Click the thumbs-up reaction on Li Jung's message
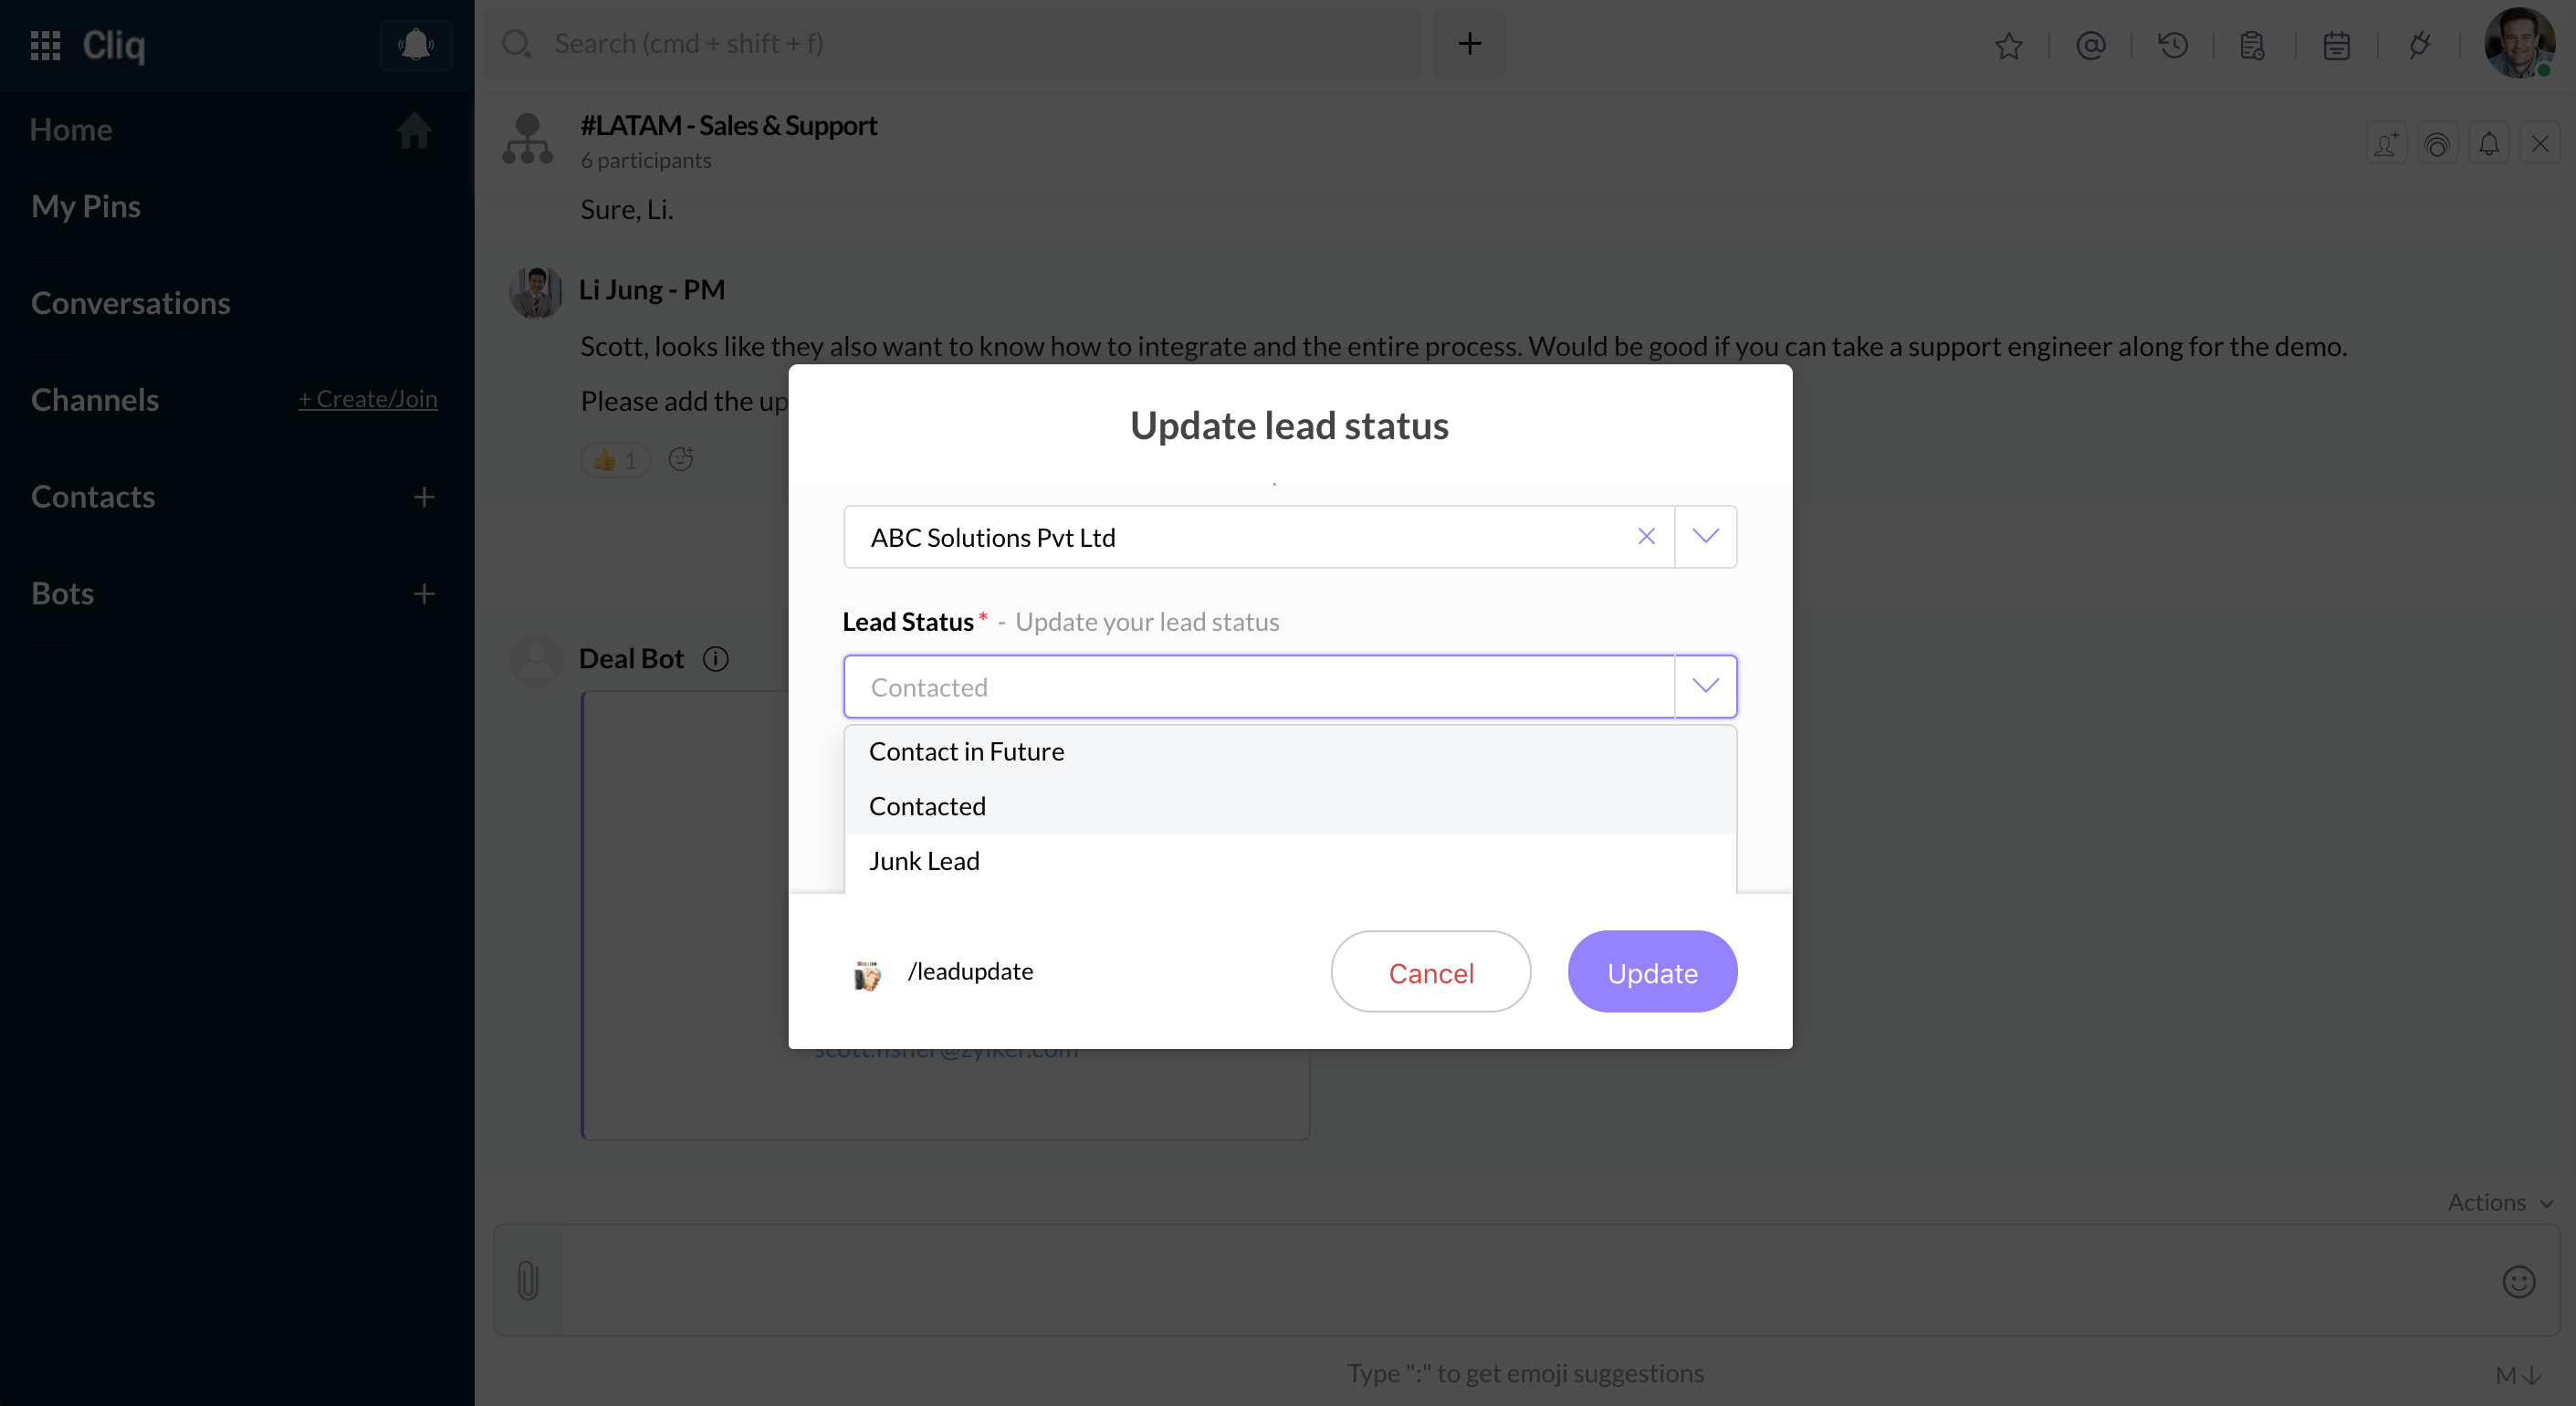This screenshot has height=1406, width=2576. pyautogui.click(x=615, y=460)
